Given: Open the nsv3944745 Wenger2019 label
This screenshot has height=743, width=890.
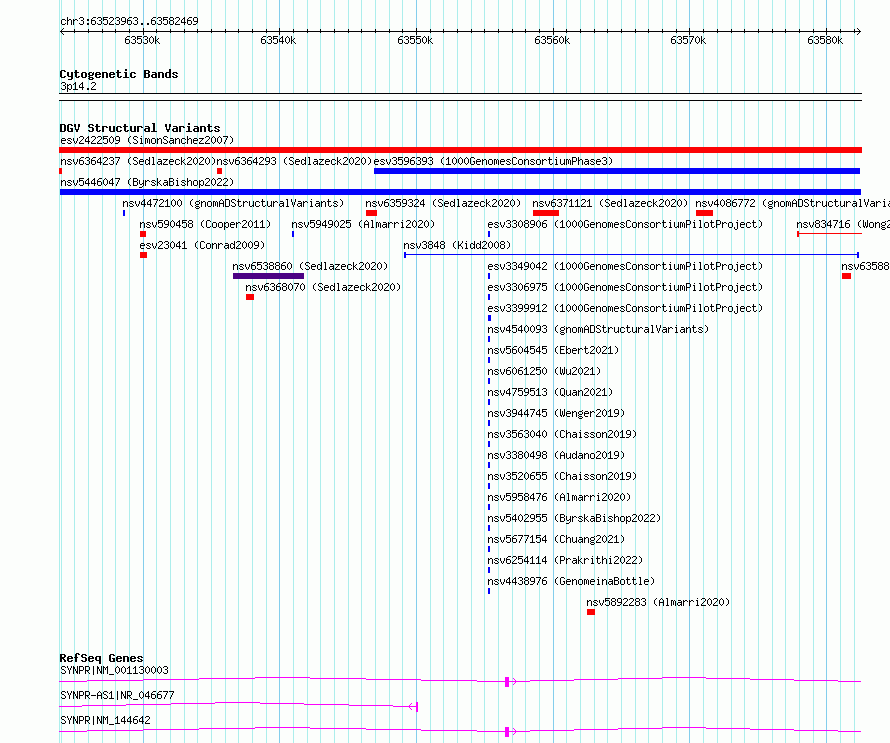Looking at the screenshot, I should tap(556, 413).
